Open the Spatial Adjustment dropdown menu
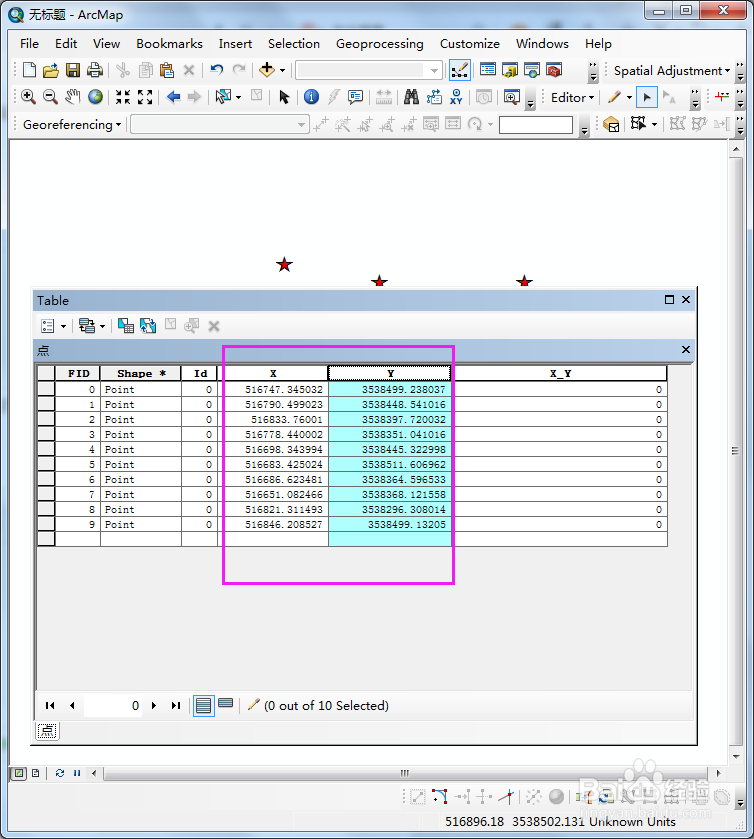Image resolution: width=754 pixels, height=839 pixels. point(672,71)
